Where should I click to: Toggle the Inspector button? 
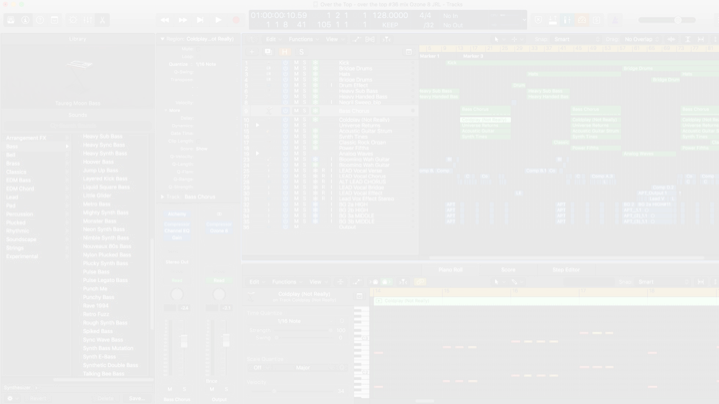[25, 20]
